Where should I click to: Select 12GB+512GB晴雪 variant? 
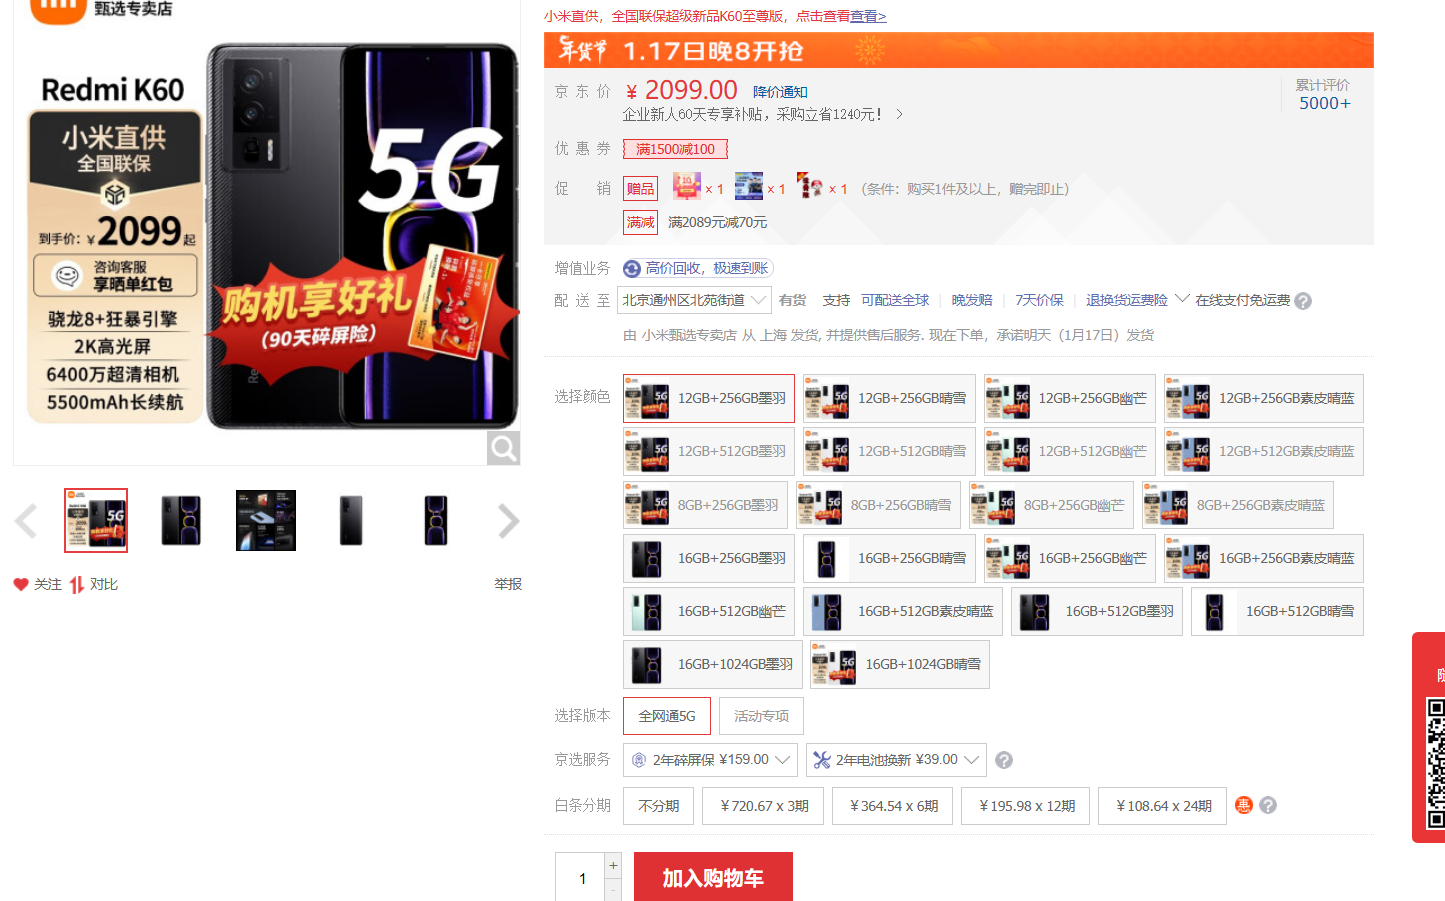click(889, 451)
